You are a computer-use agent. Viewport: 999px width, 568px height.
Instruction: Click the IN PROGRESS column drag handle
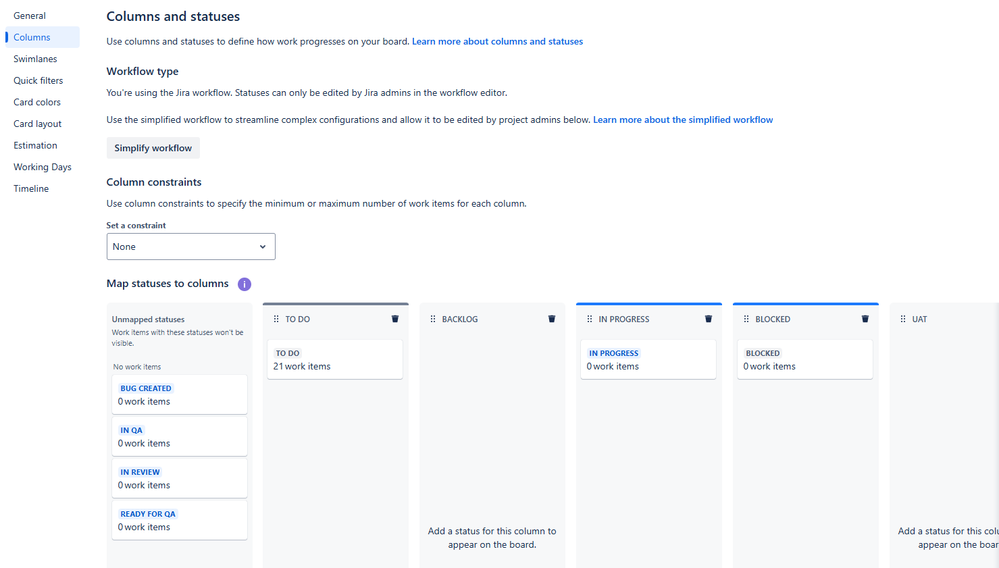590,319
